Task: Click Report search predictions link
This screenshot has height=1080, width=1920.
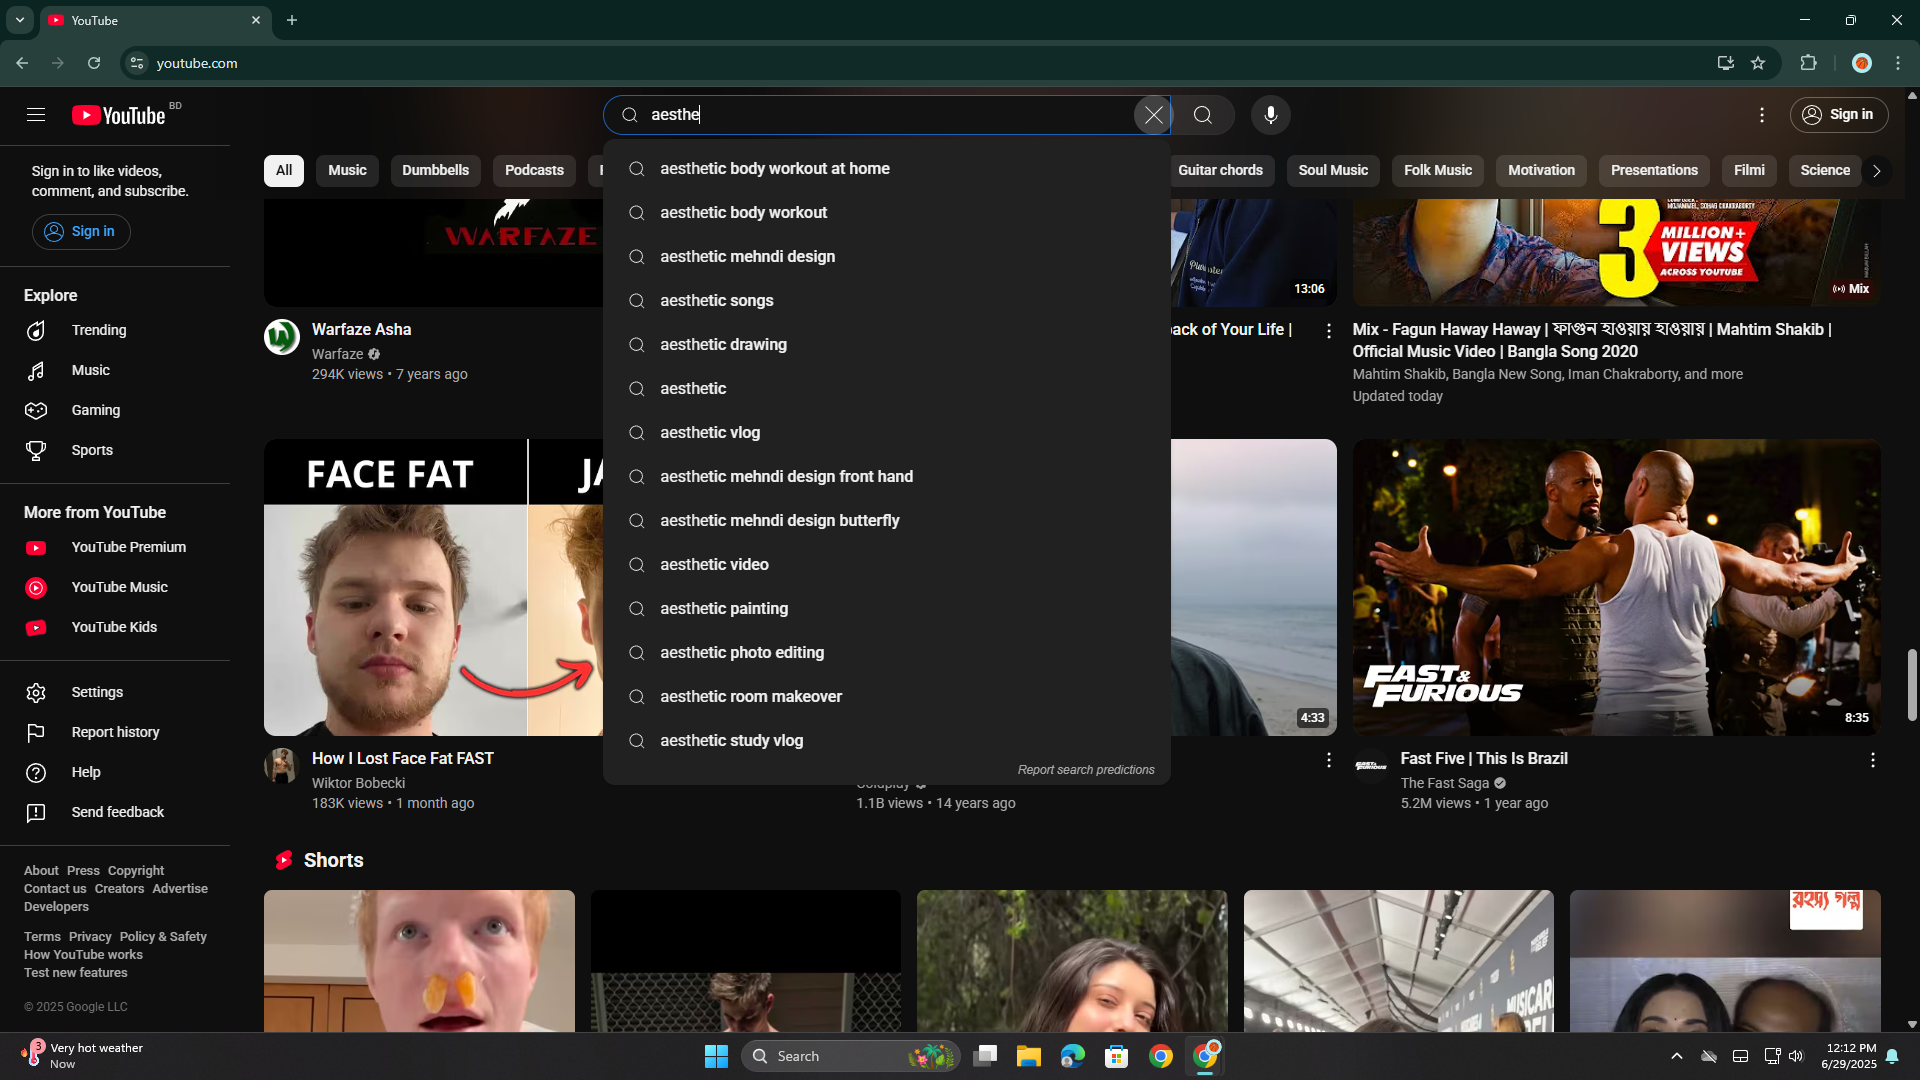Action: [1086, 770]
